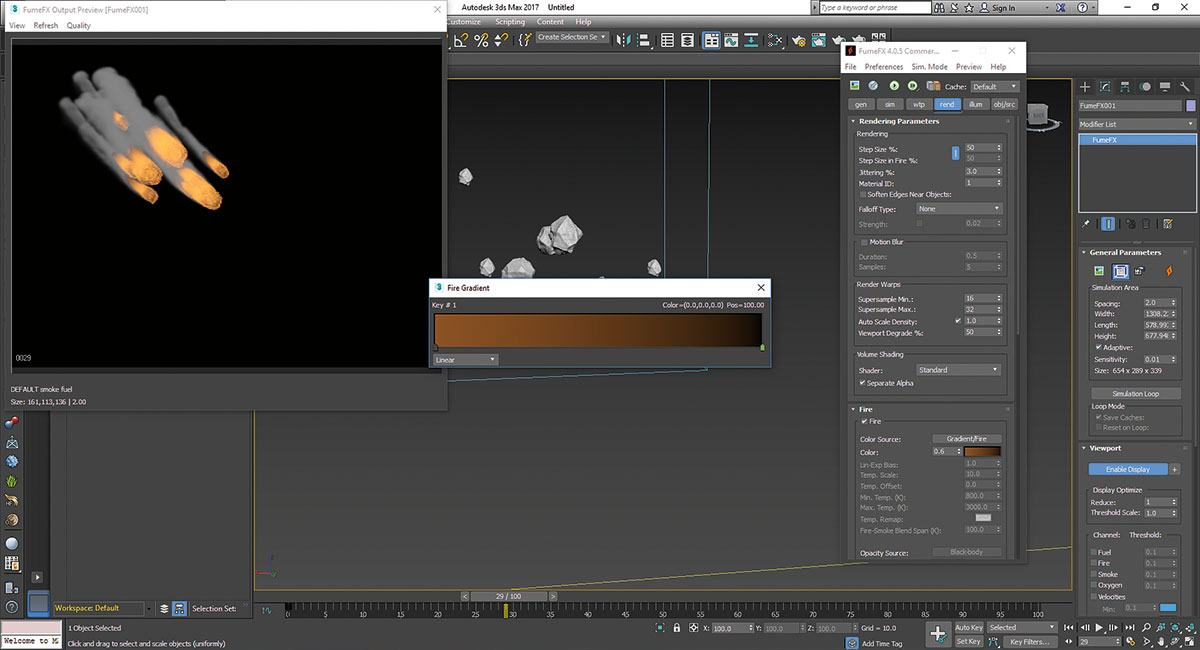Click the FumeFX continue simulation icon

pyautogui.click(x=913, y=86)
